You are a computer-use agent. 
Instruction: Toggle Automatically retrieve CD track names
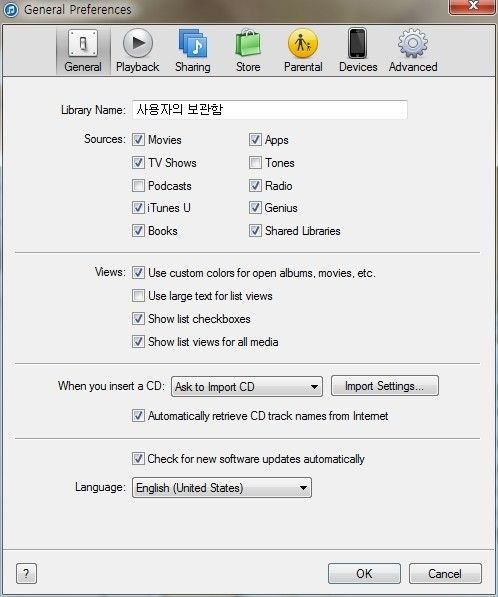(138, 416)
